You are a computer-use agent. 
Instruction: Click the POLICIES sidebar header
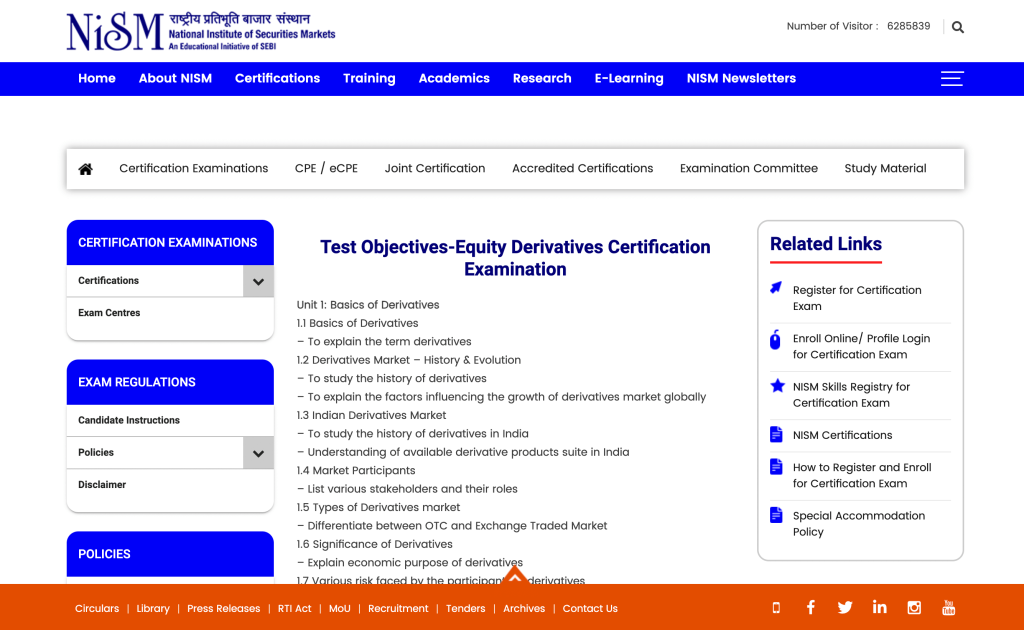(170, 554)
